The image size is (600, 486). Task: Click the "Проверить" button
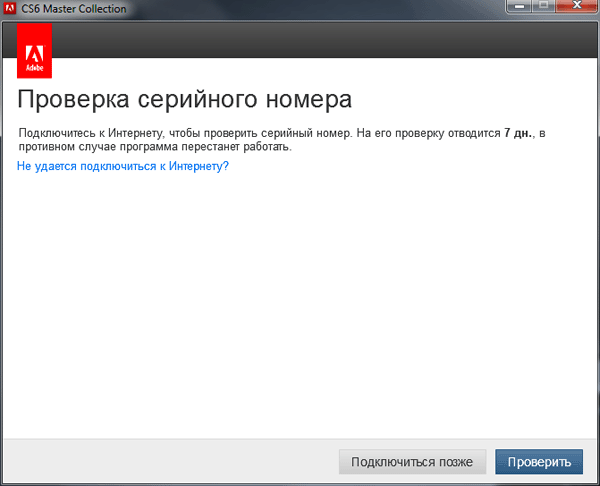(x=539, y=462)
